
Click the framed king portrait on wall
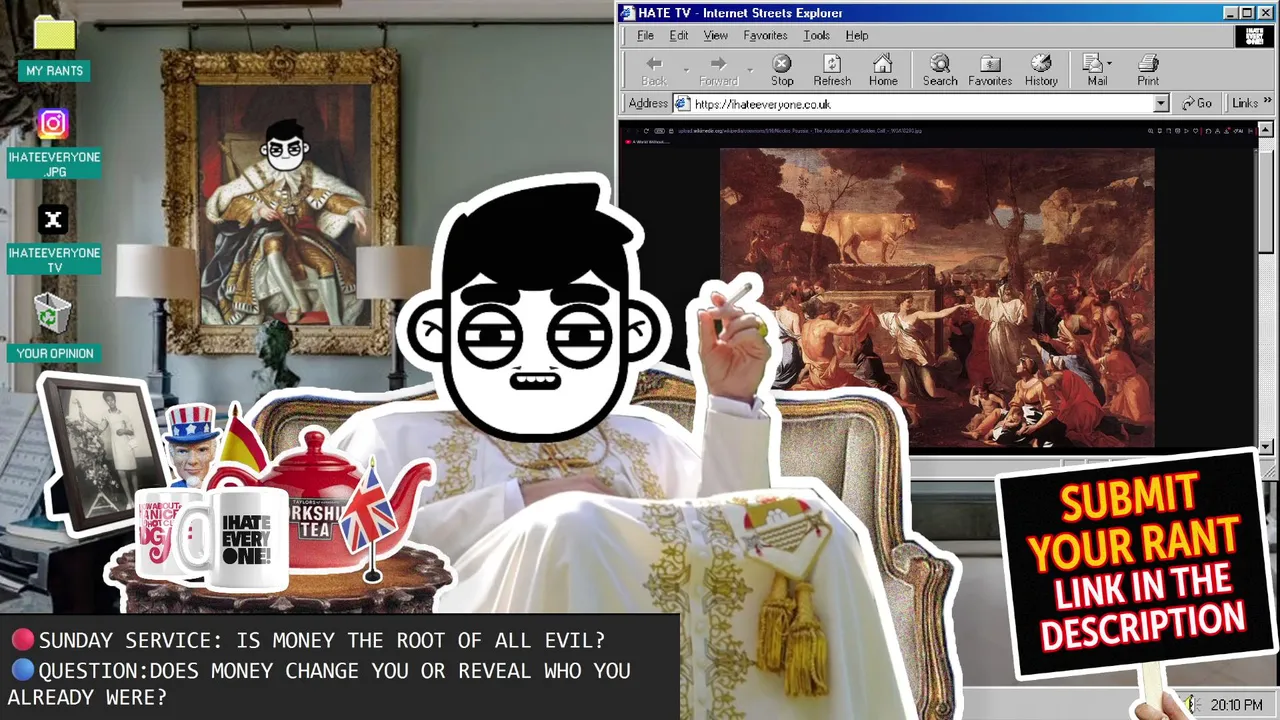point(281,201)
